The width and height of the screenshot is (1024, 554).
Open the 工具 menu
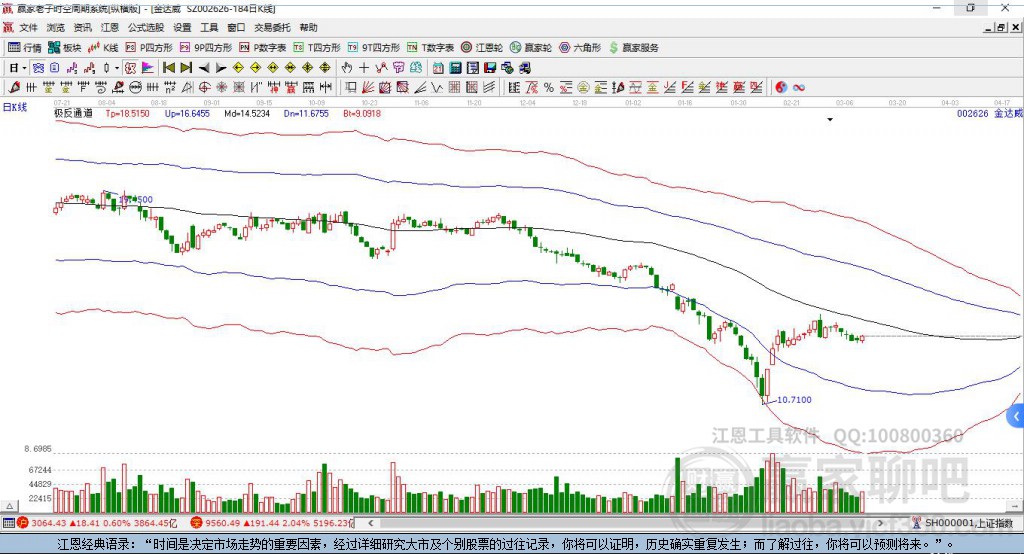click(209, 27)
